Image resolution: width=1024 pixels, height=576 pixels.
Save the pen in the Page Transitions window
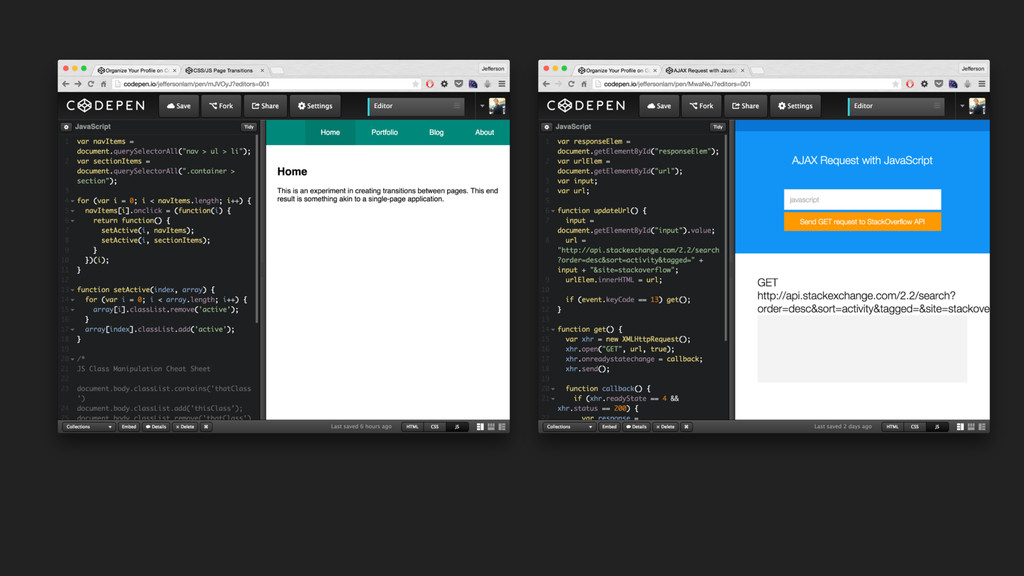click(179, 106)
